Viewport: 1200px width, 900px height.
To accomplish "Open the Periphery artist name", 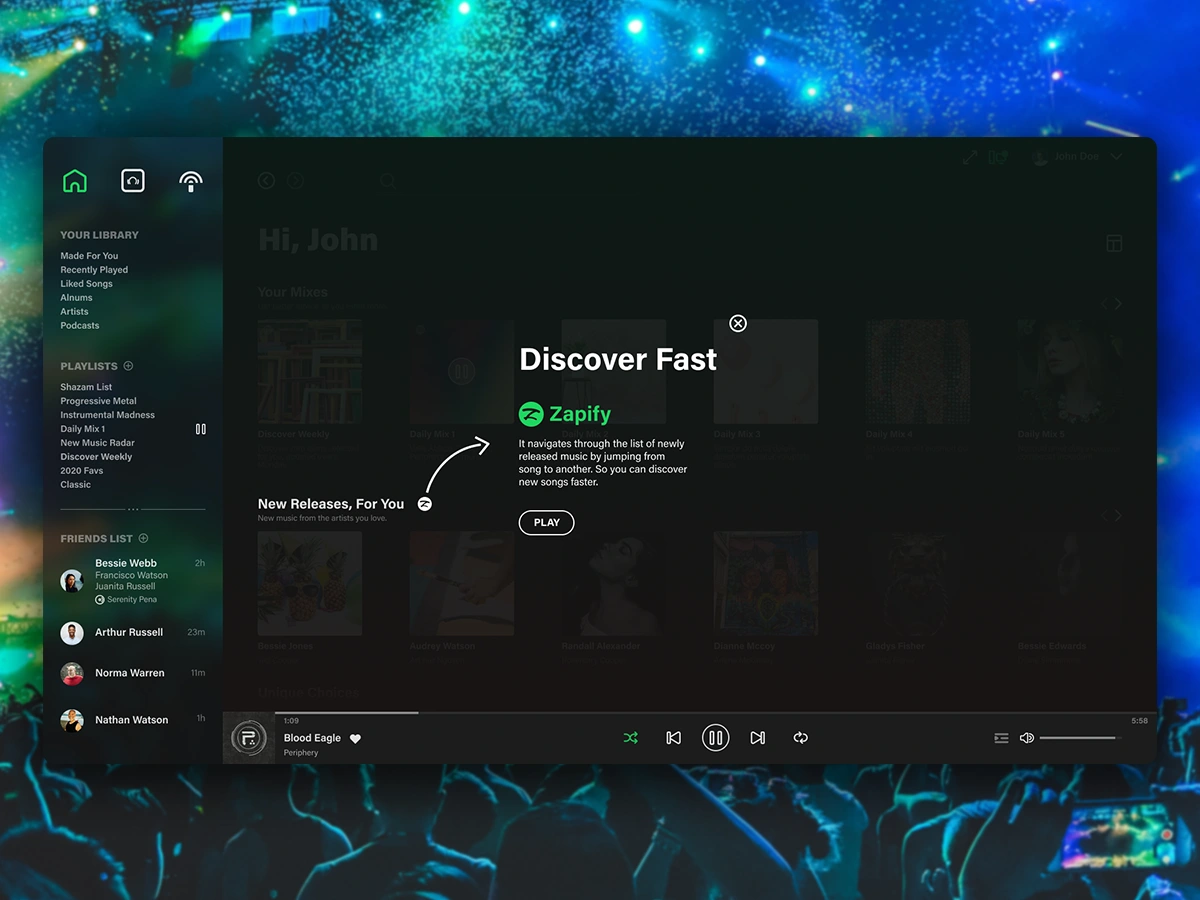I will tap(301, 753).
